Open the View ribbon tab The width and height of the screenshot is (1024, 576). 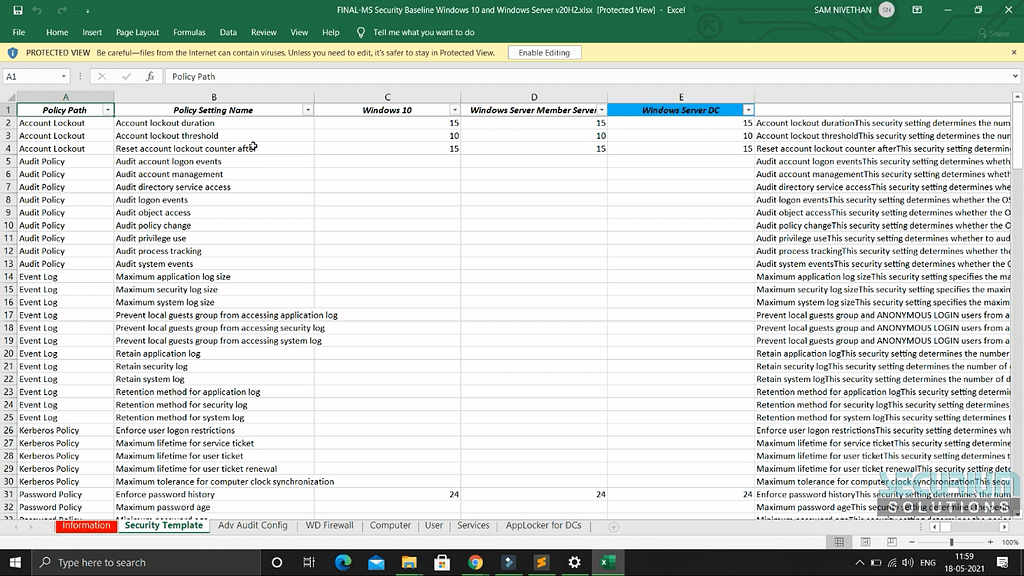(x=299, y=32)
